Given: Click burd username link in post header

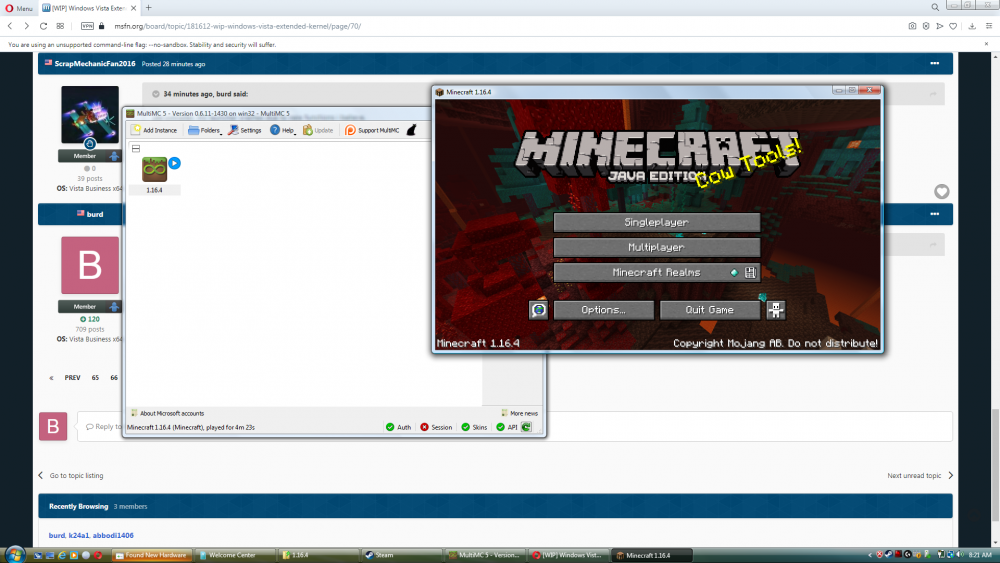Looking at the screenshot, I should point(95,214).
